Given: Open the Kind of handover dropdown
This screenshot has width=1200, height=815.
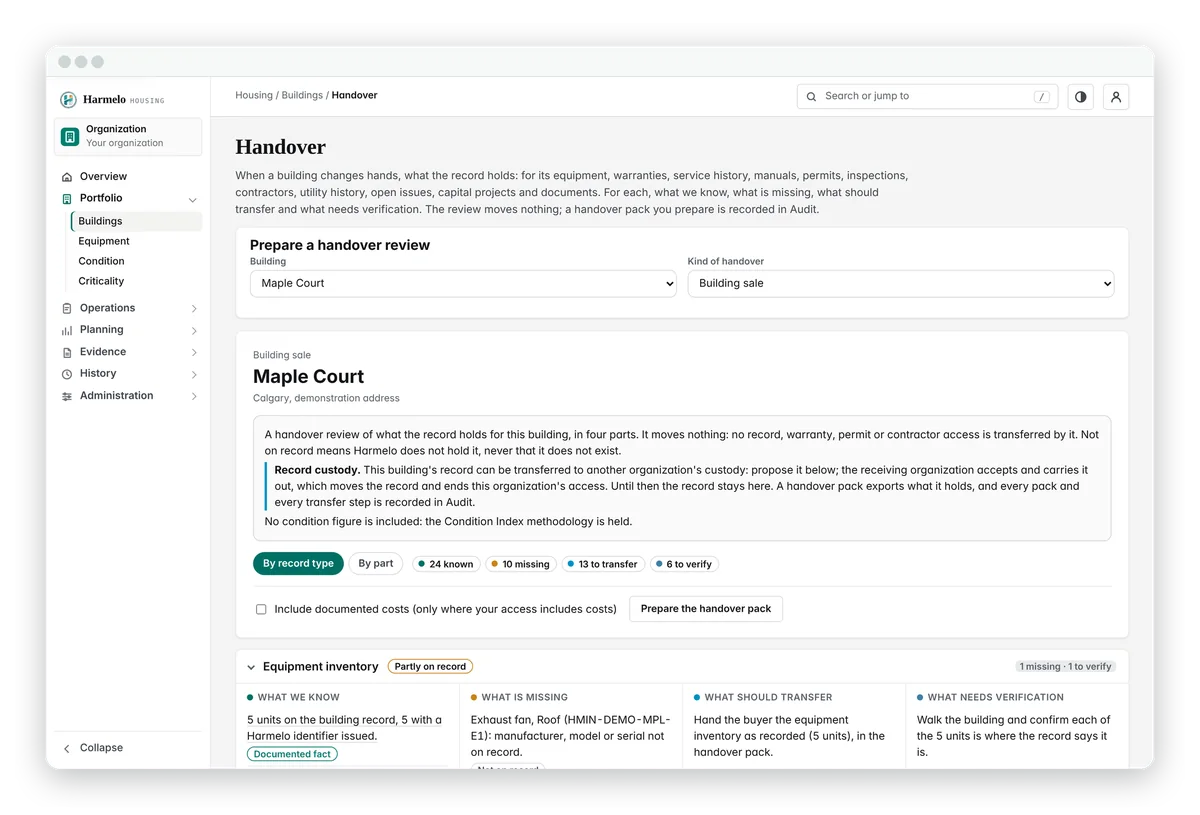Looking at the screenshot, I should (x=901, y=284).
